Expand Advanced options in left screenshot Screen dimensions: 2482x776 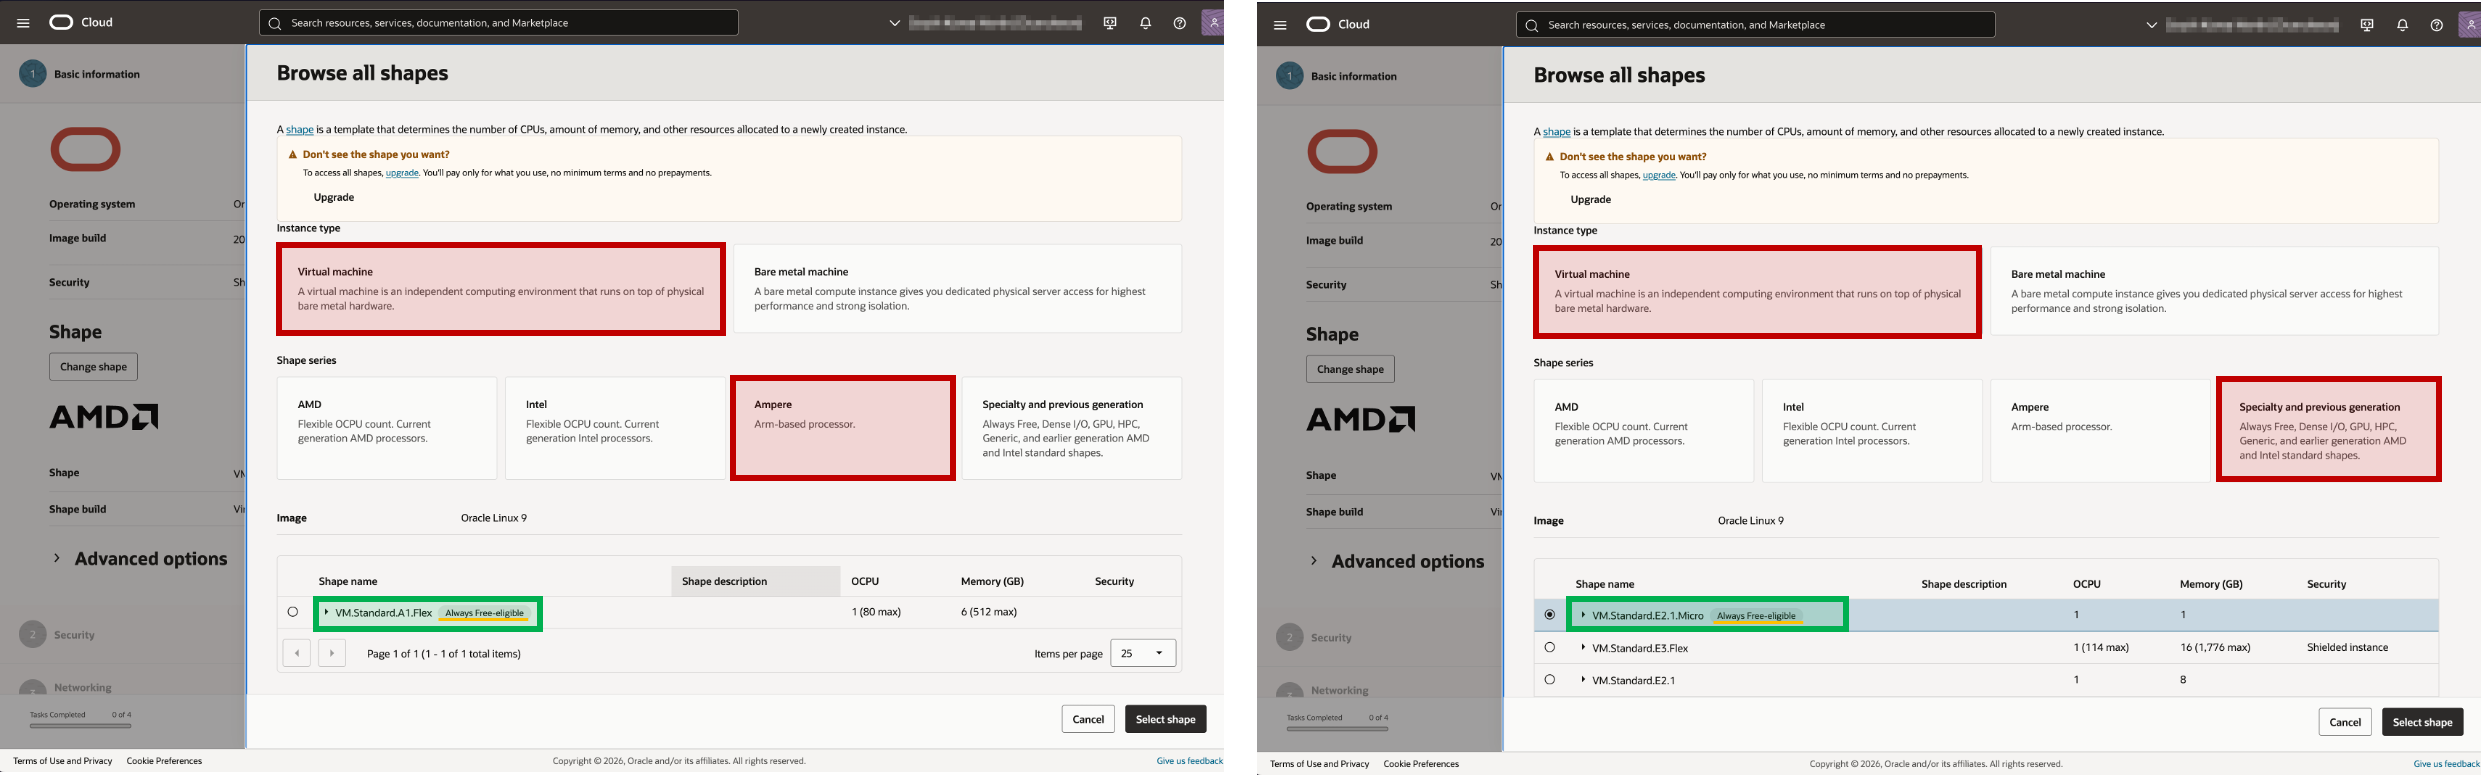(x=139, y=558)
